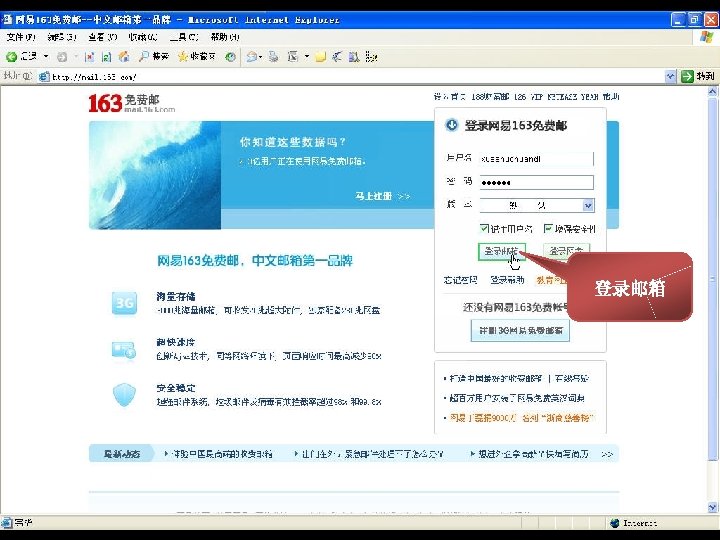Click the greyed Forward arrow icon
This screenshot has height=540, width=720.
pyautogui.click(x=62, y=56)
